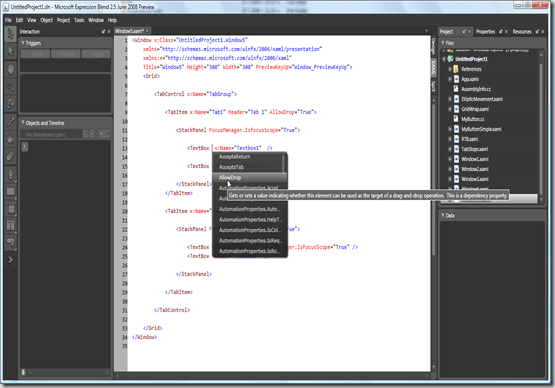Click the new storyboard plus icon
Screen dimensions: 555x388
point(101,134)
